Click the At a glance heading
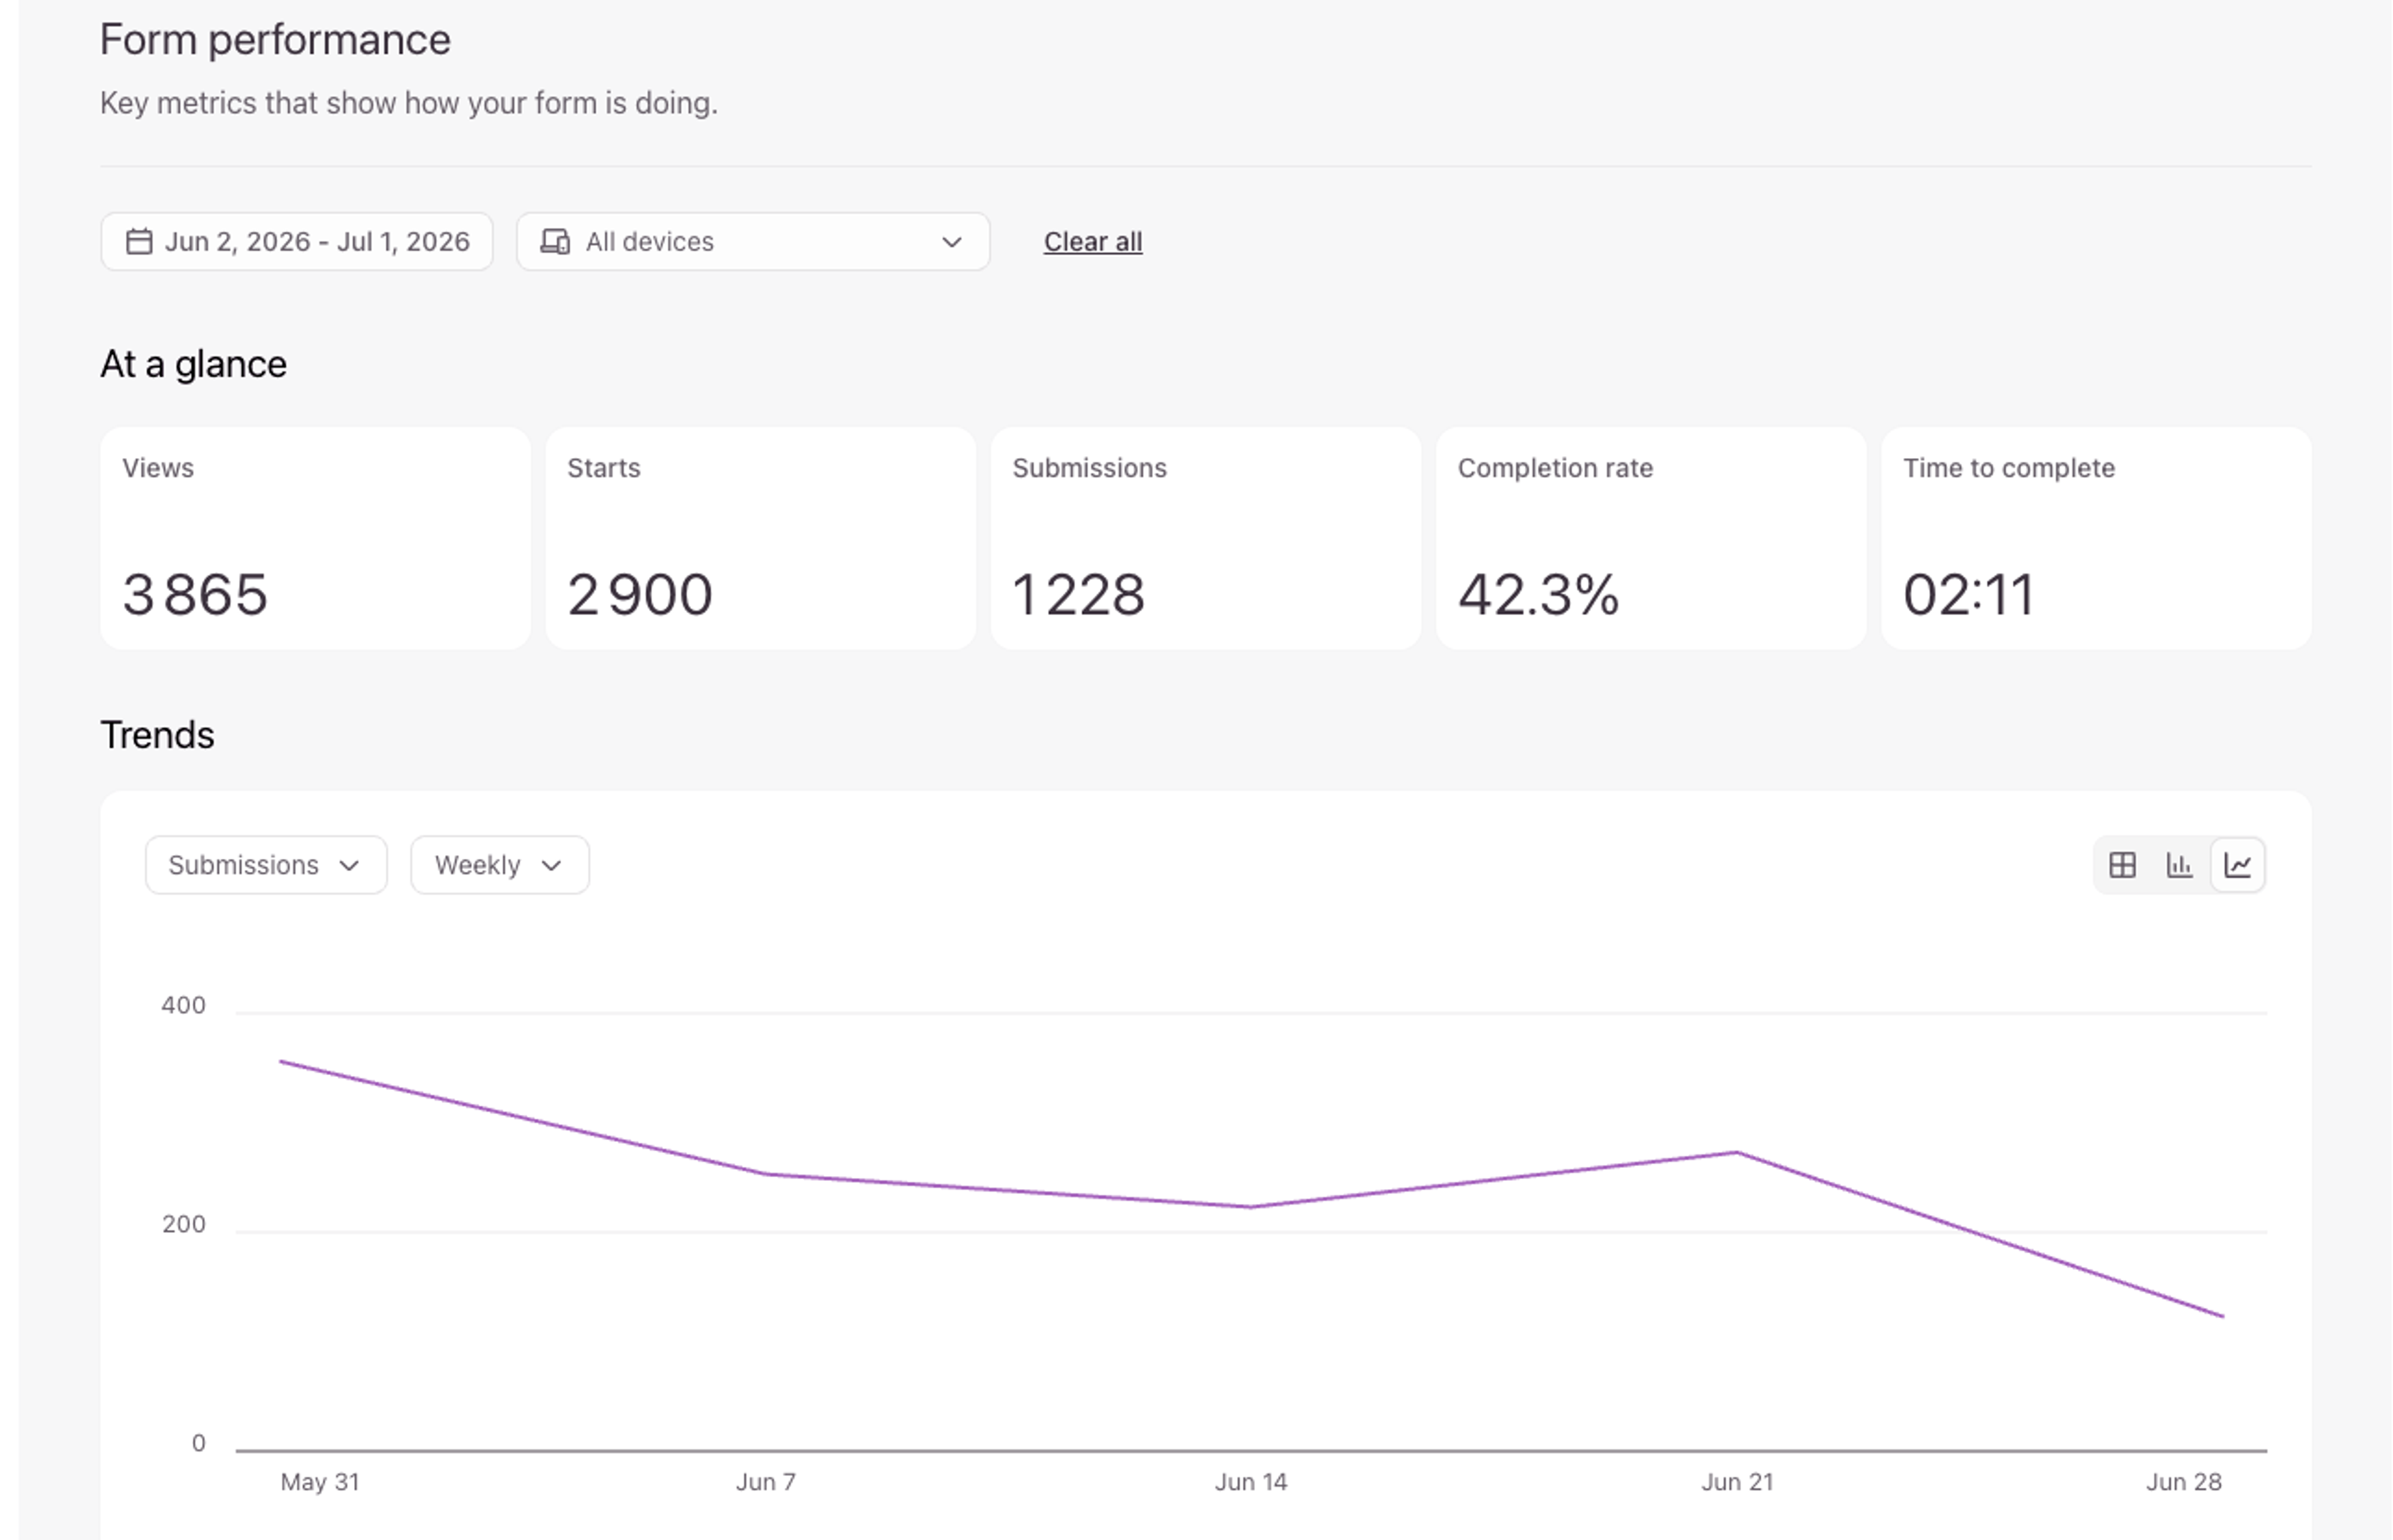2393x1540 pixels. 194,364
